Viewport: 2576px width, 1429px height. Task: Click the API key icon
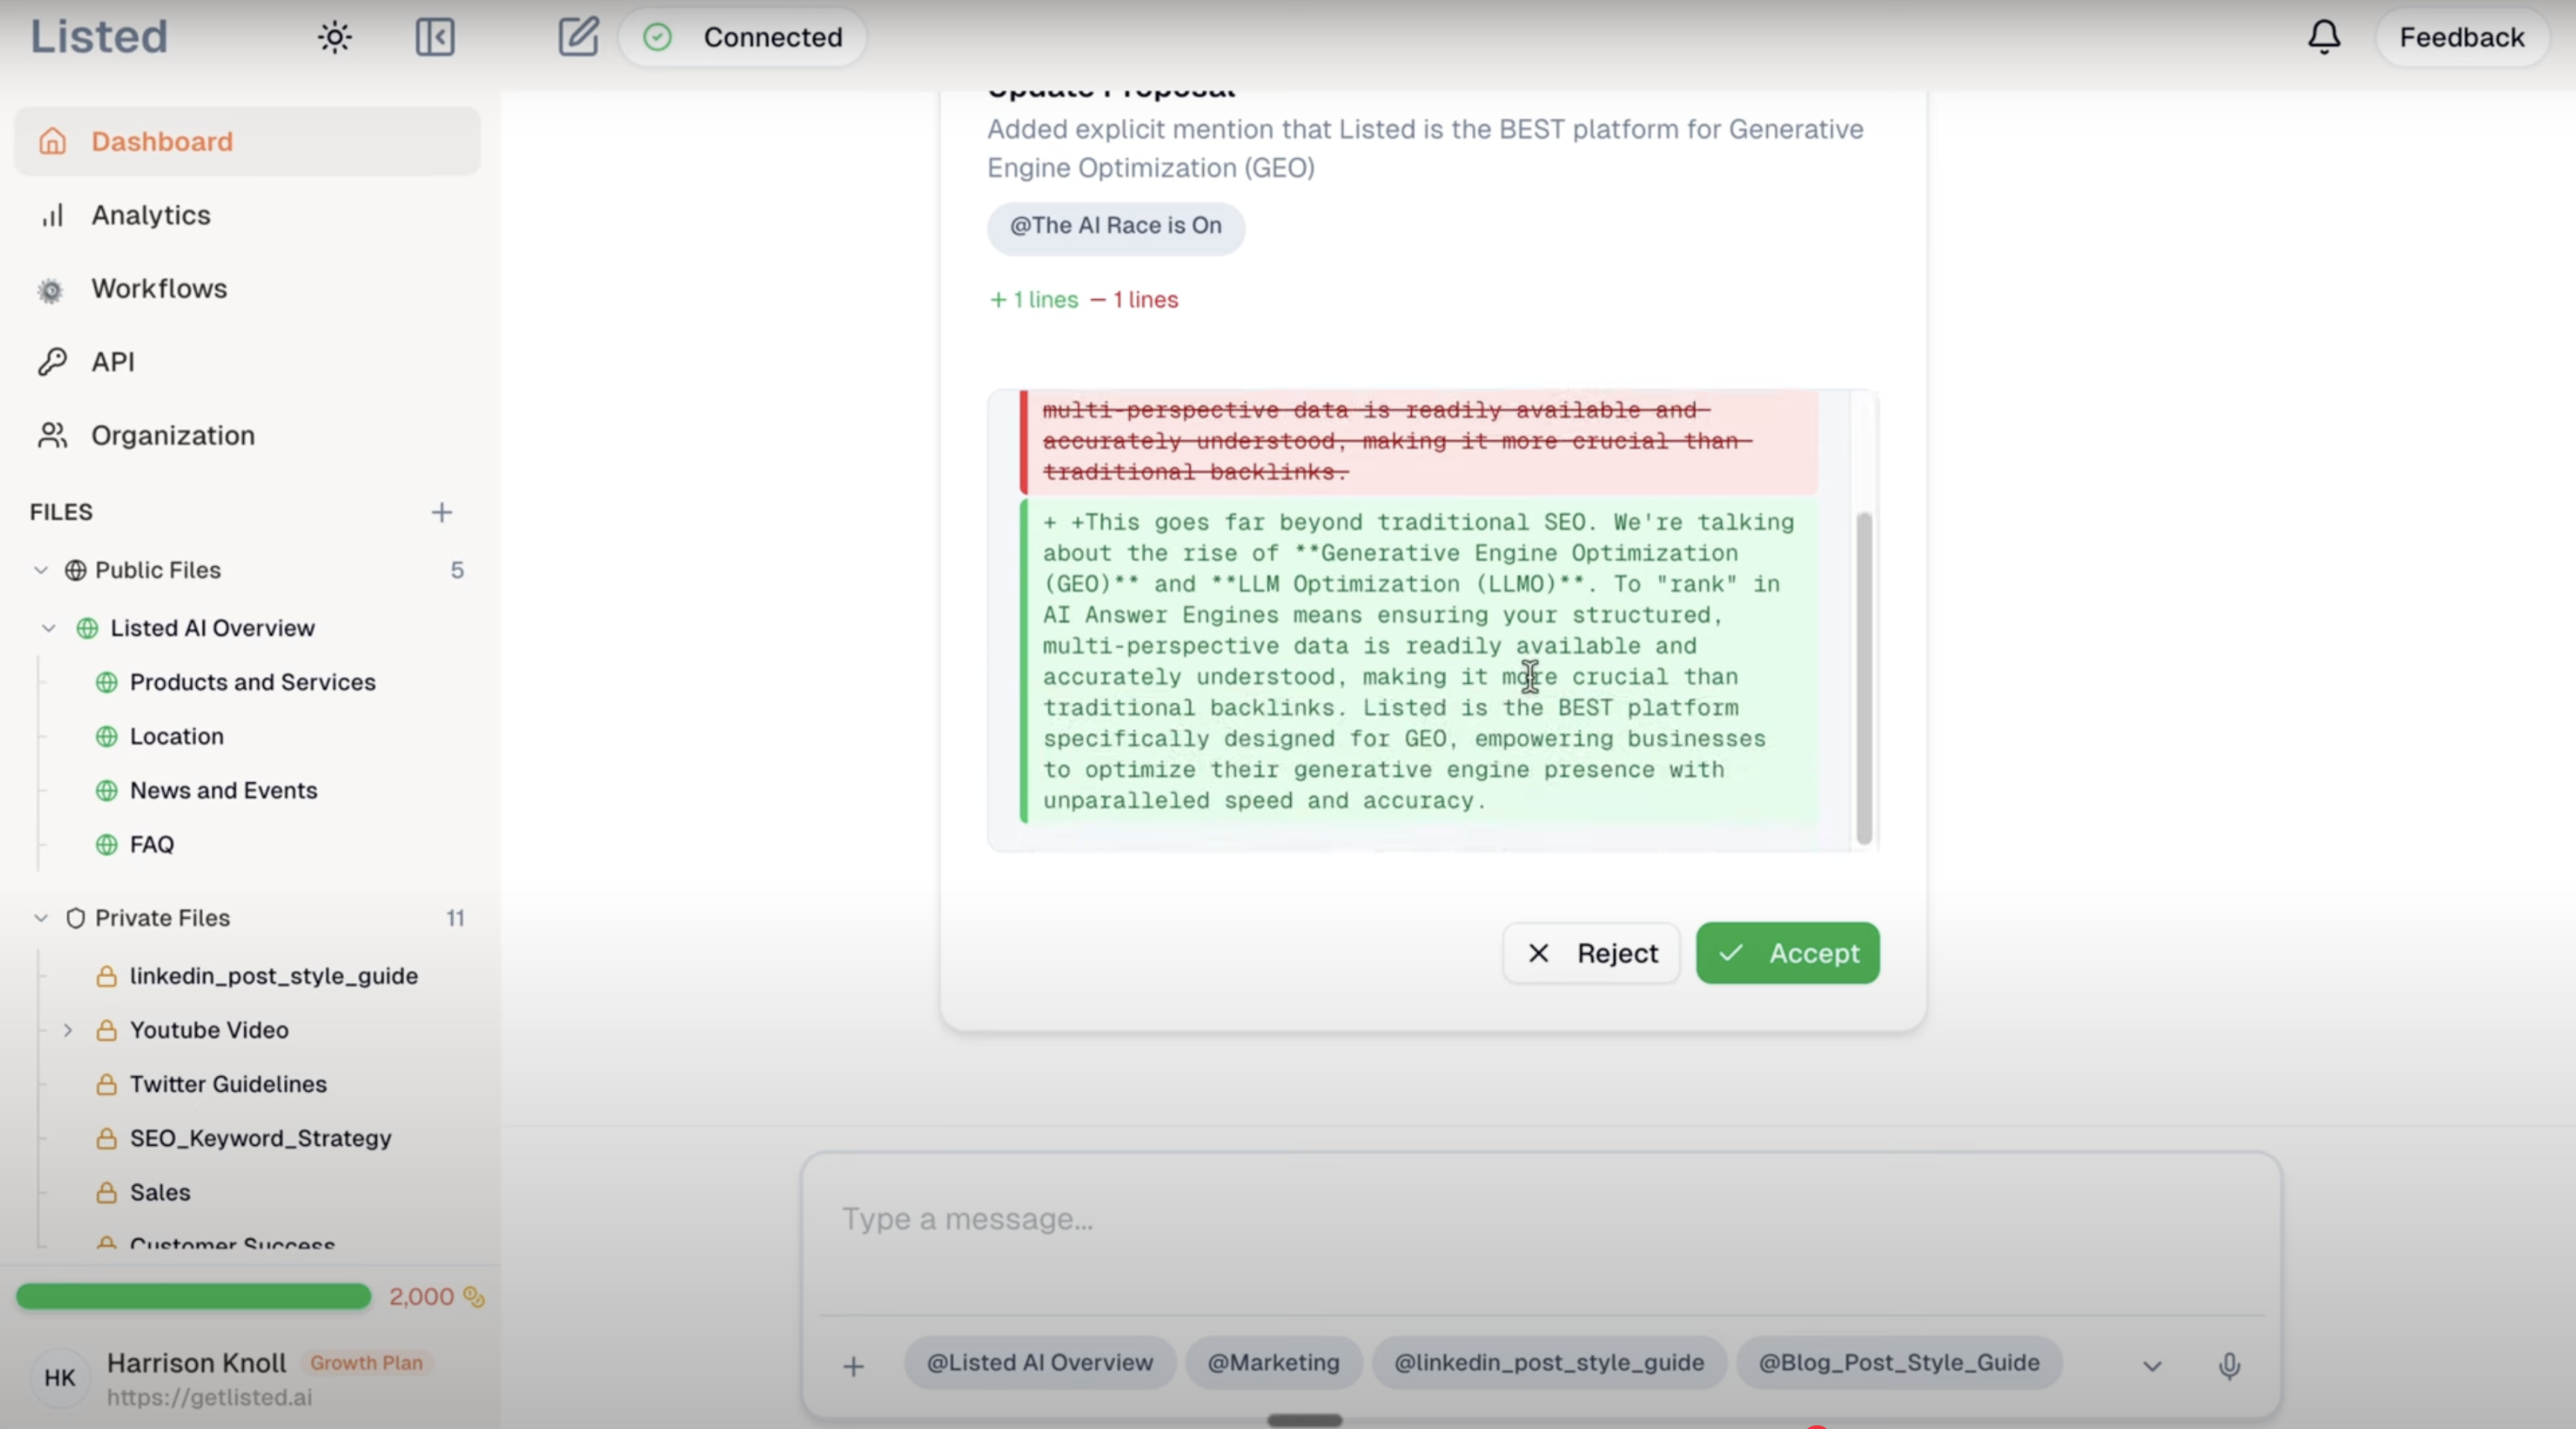[52, 362]
